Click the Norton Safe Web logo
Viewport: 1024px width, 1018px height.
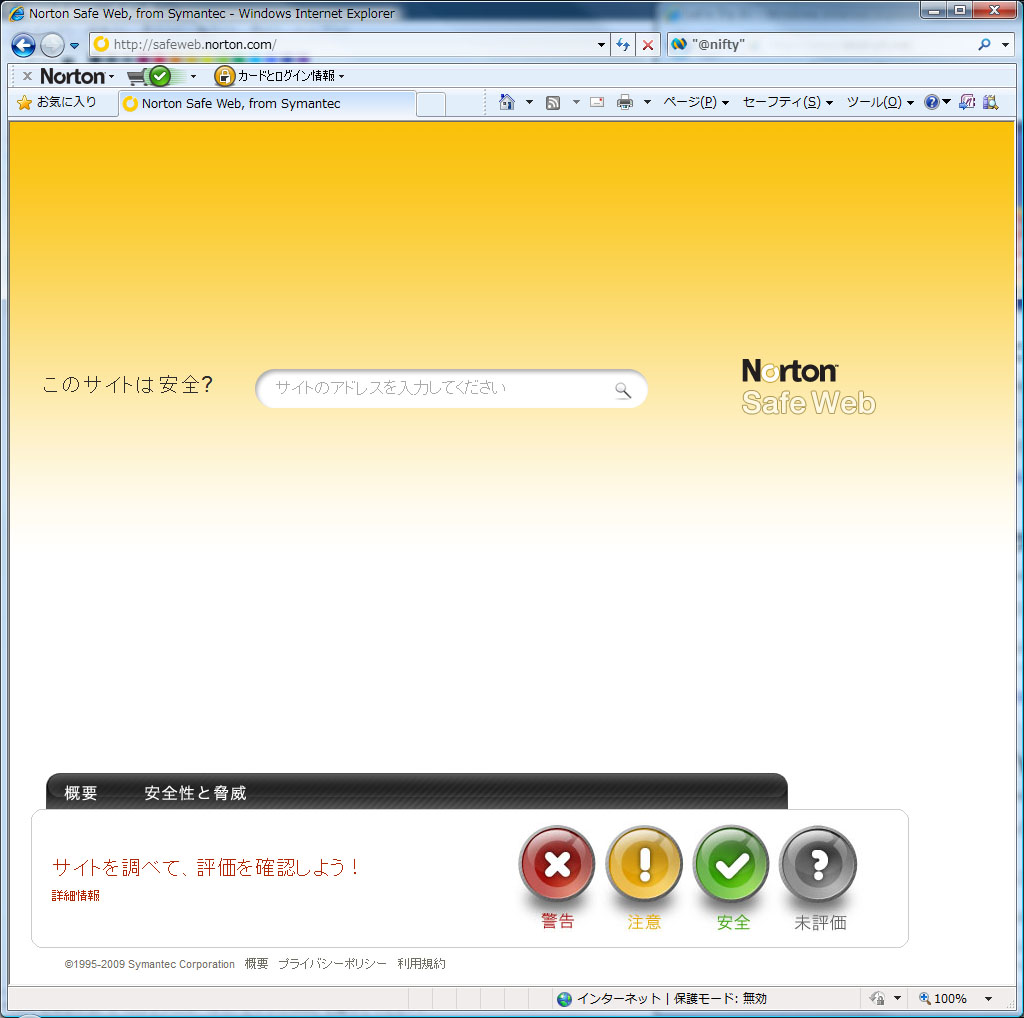coord(808,387)
